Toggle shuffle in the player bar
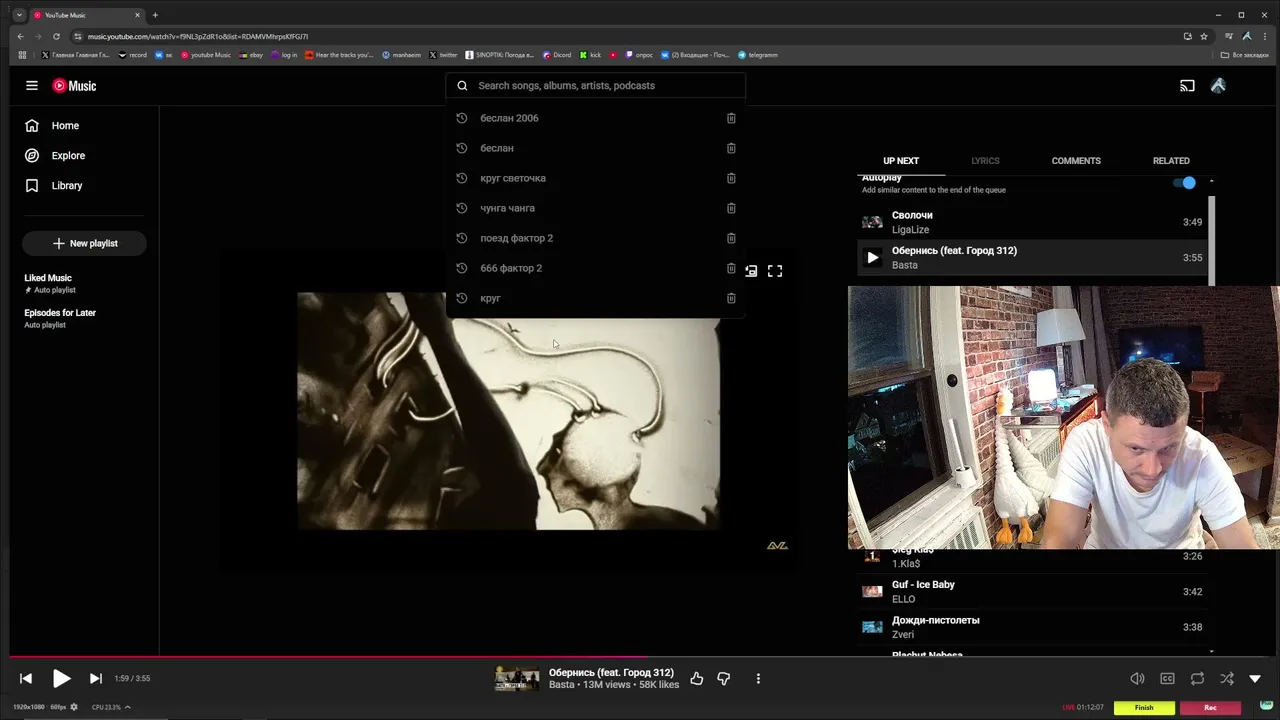This screenshot has height=720, width=1280. coord(1227,678)
